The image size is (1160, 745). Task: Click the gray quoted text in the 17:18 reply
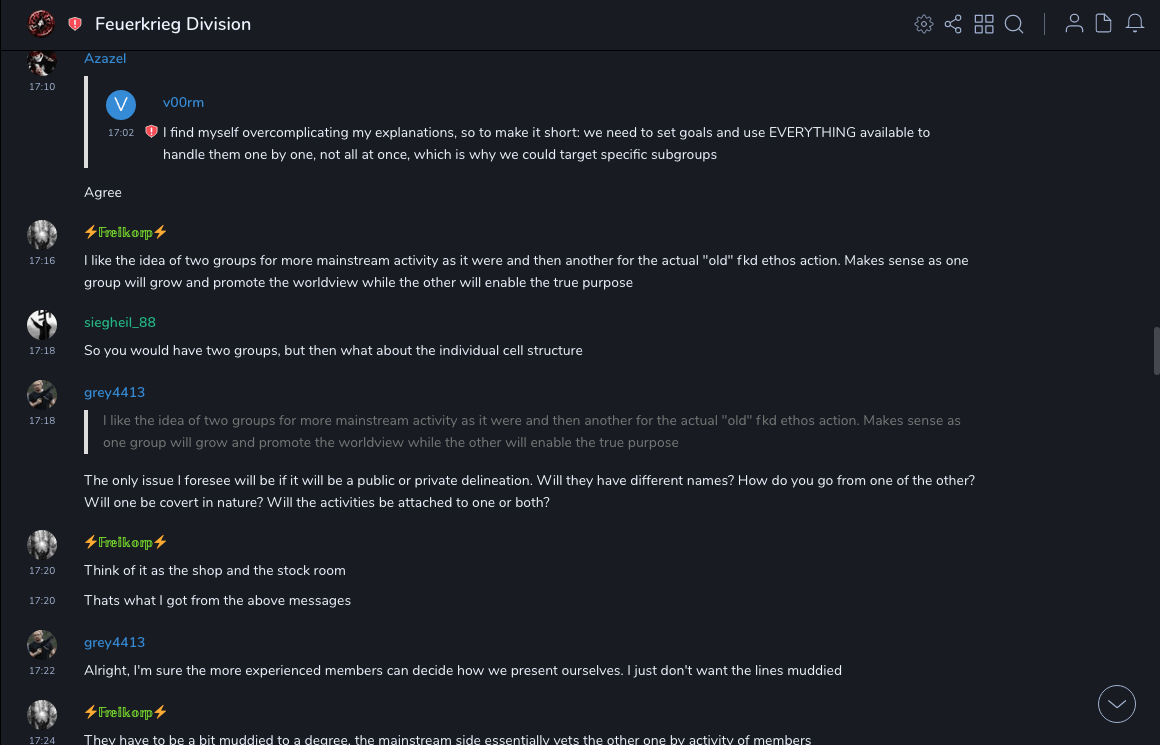[x=530, y=431]
